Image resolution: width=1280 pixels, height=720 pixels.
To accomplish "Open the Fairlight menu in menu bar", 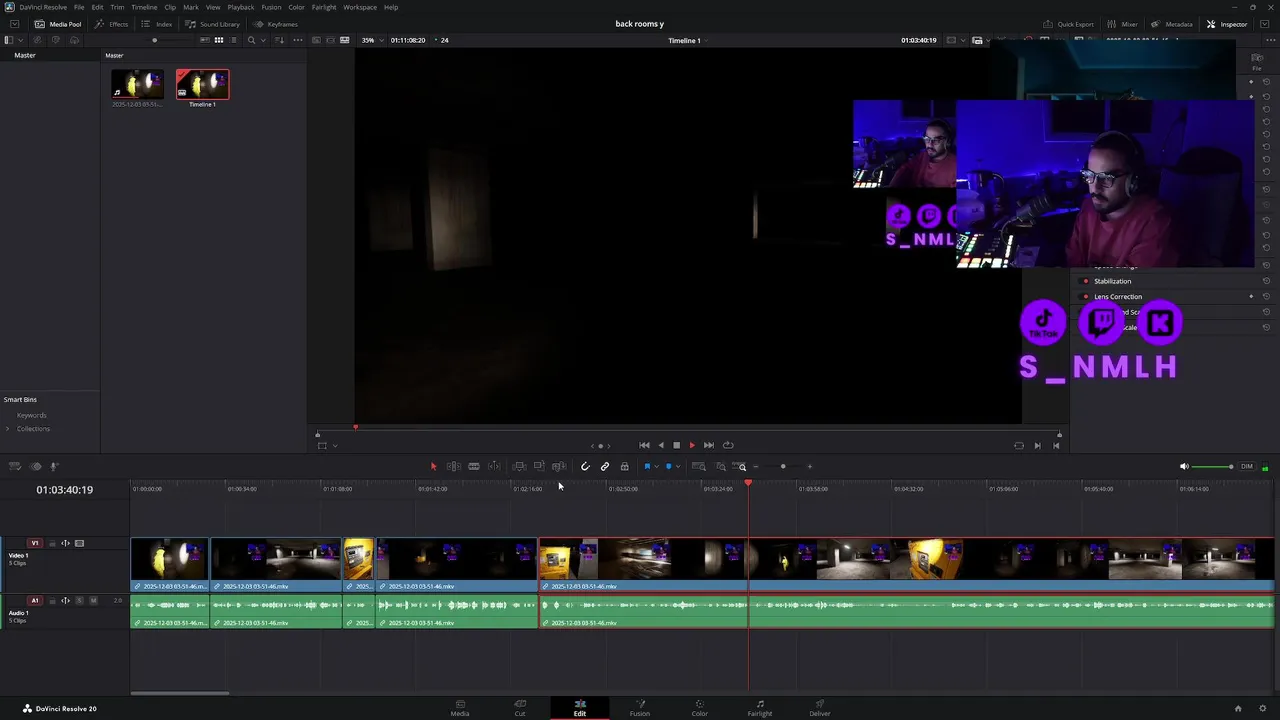I will 324,7.
